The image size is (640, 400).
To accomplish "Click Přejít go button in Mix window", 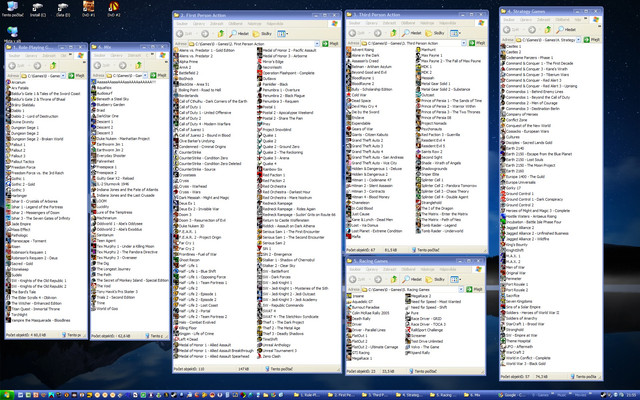I will (159, 76).
